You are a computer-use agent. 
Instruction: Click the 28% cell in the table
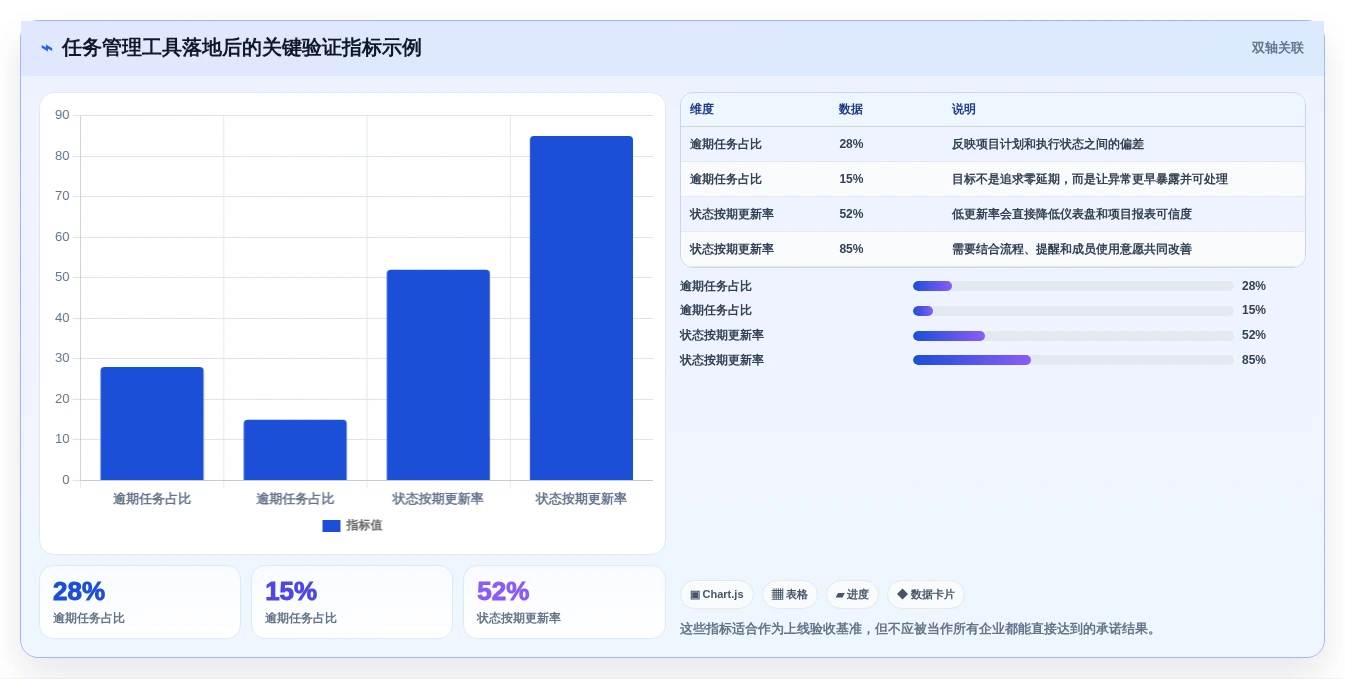click(851, 144)
